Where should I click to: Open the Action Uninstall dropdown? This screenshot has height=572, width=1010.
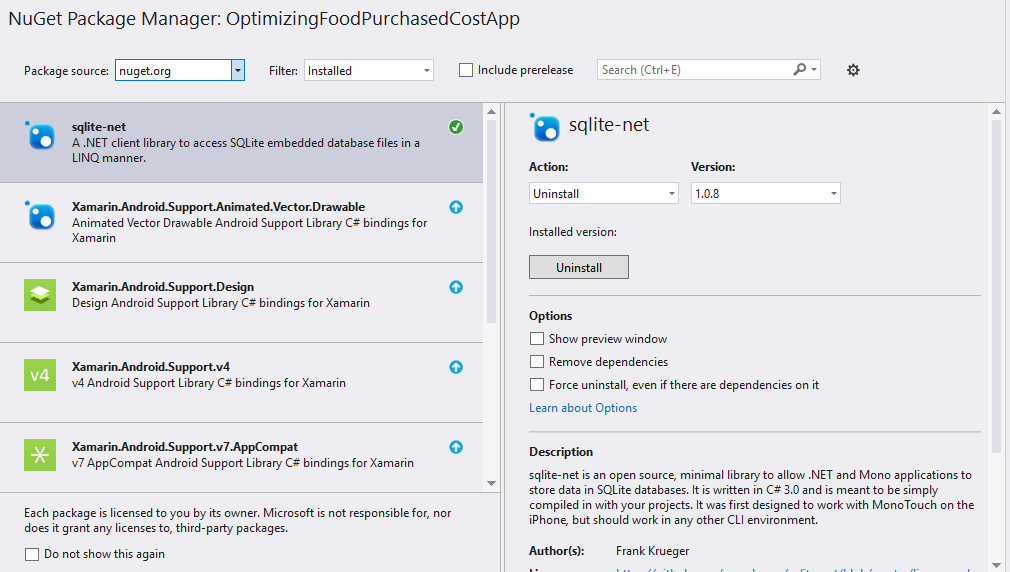click(x=604, y=193)
